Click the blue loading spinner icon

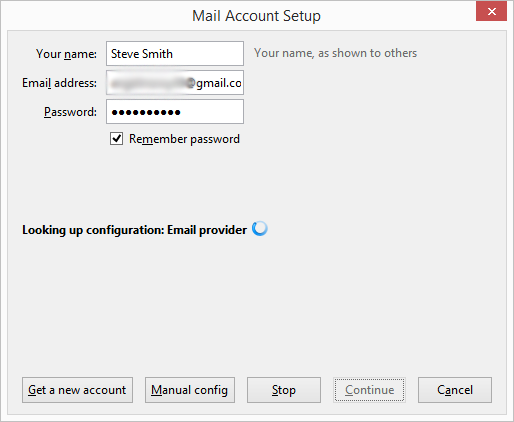(x=260, y=229)
